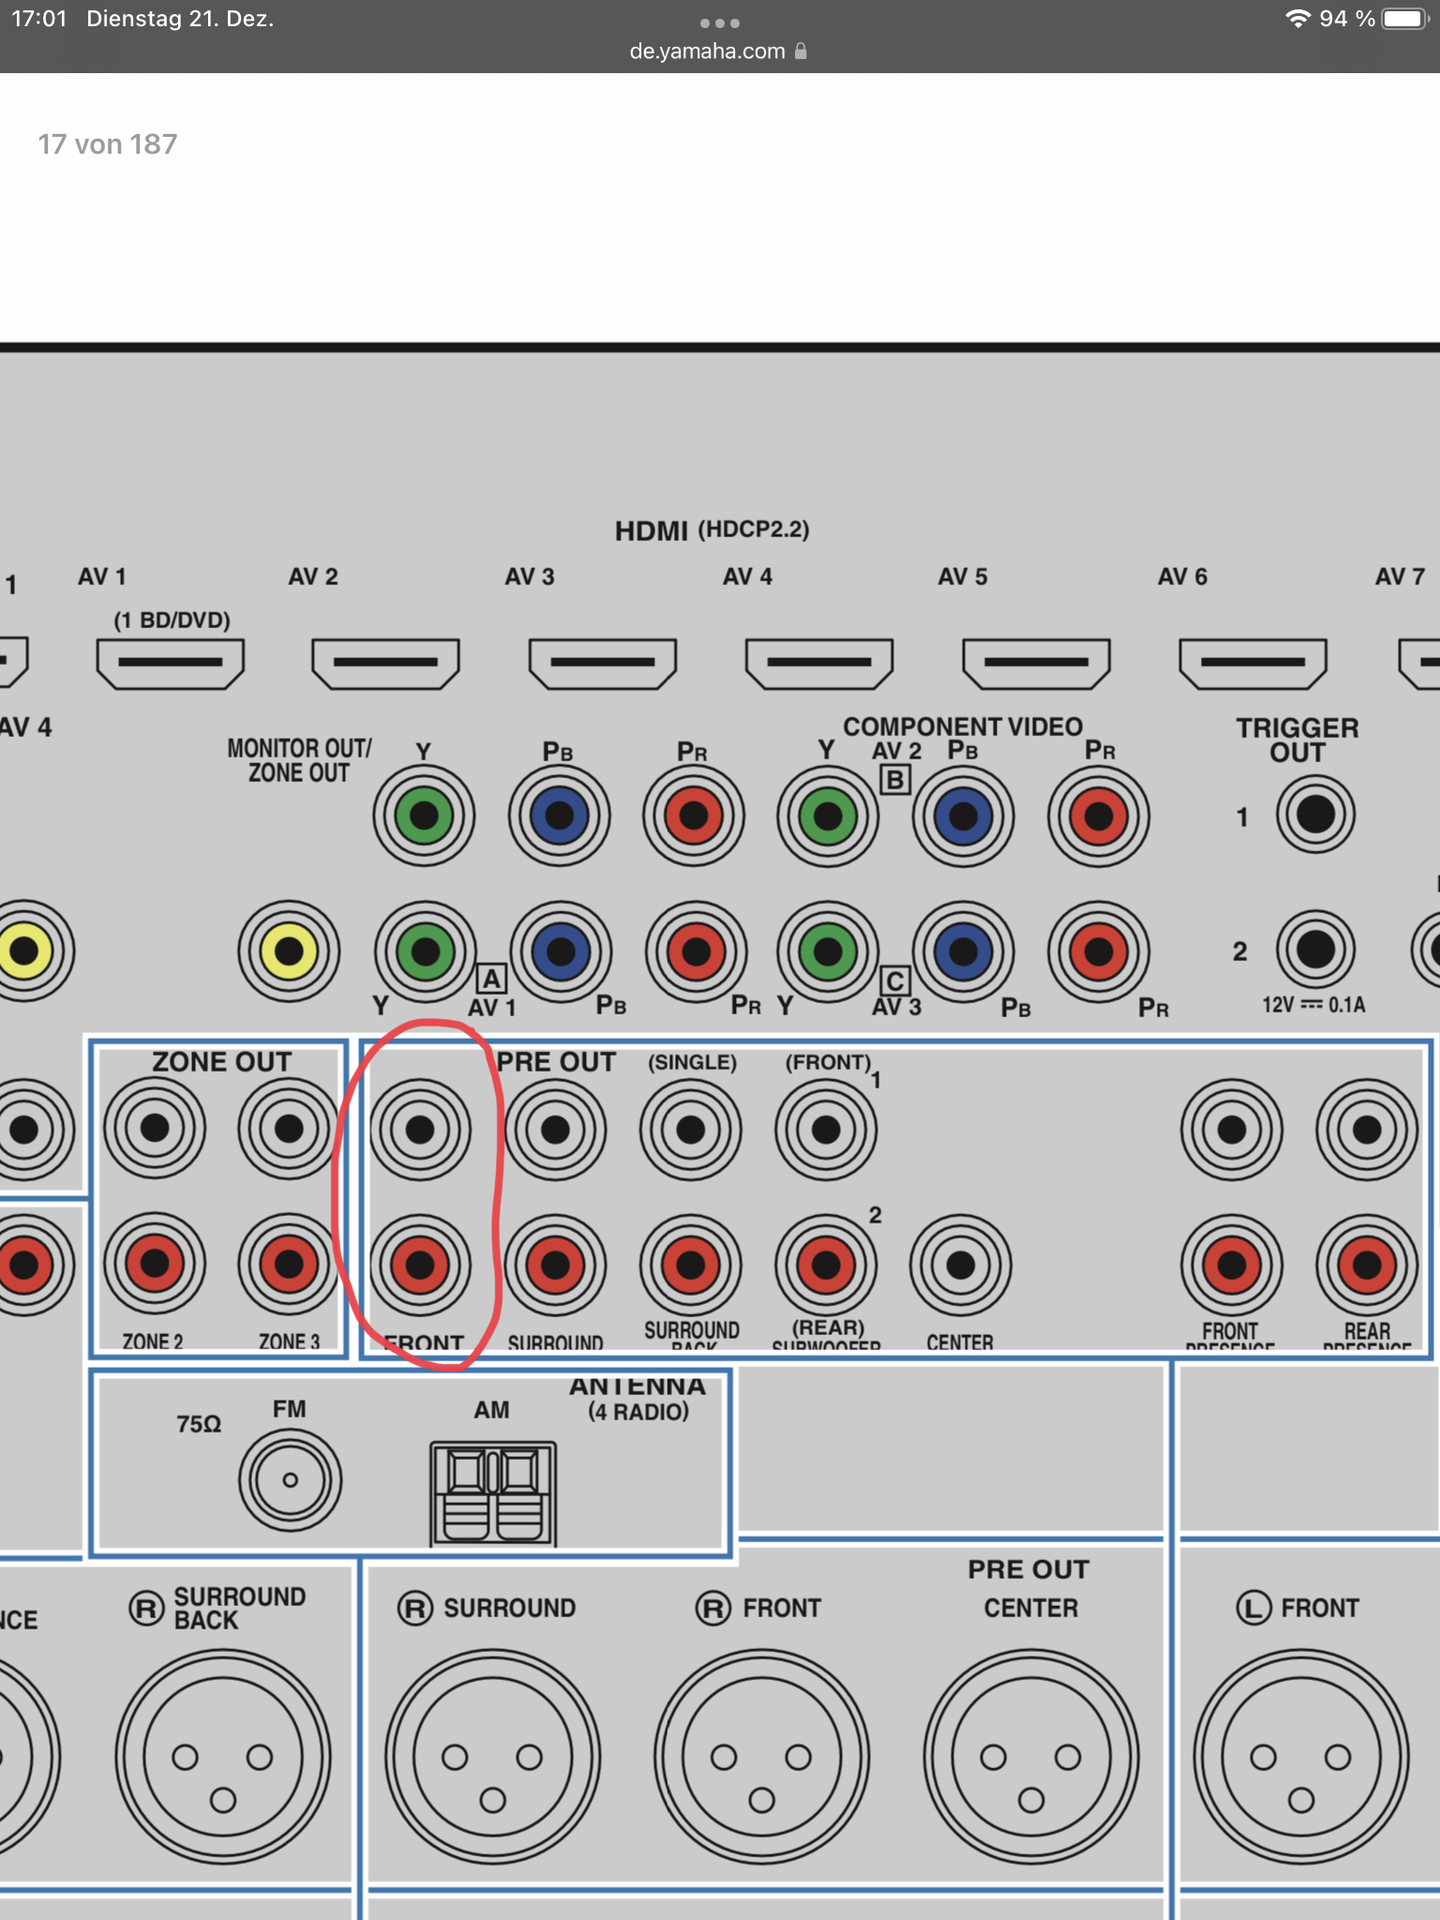Select the Center pre out RCA jack
Viewport: 1440px width, 1920px height.
[960, 1265]
